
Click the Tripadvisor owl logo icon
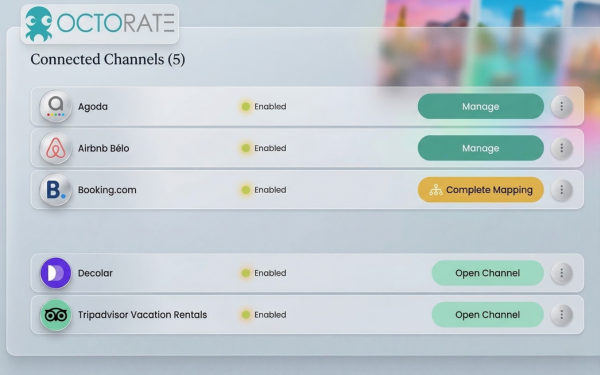click(56, 315)
